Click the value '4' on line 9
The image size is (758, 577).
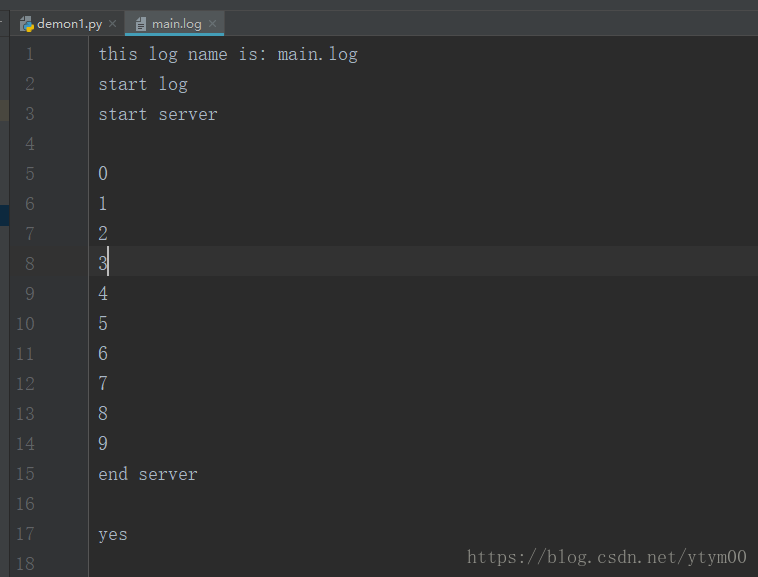tap(103, 293)
